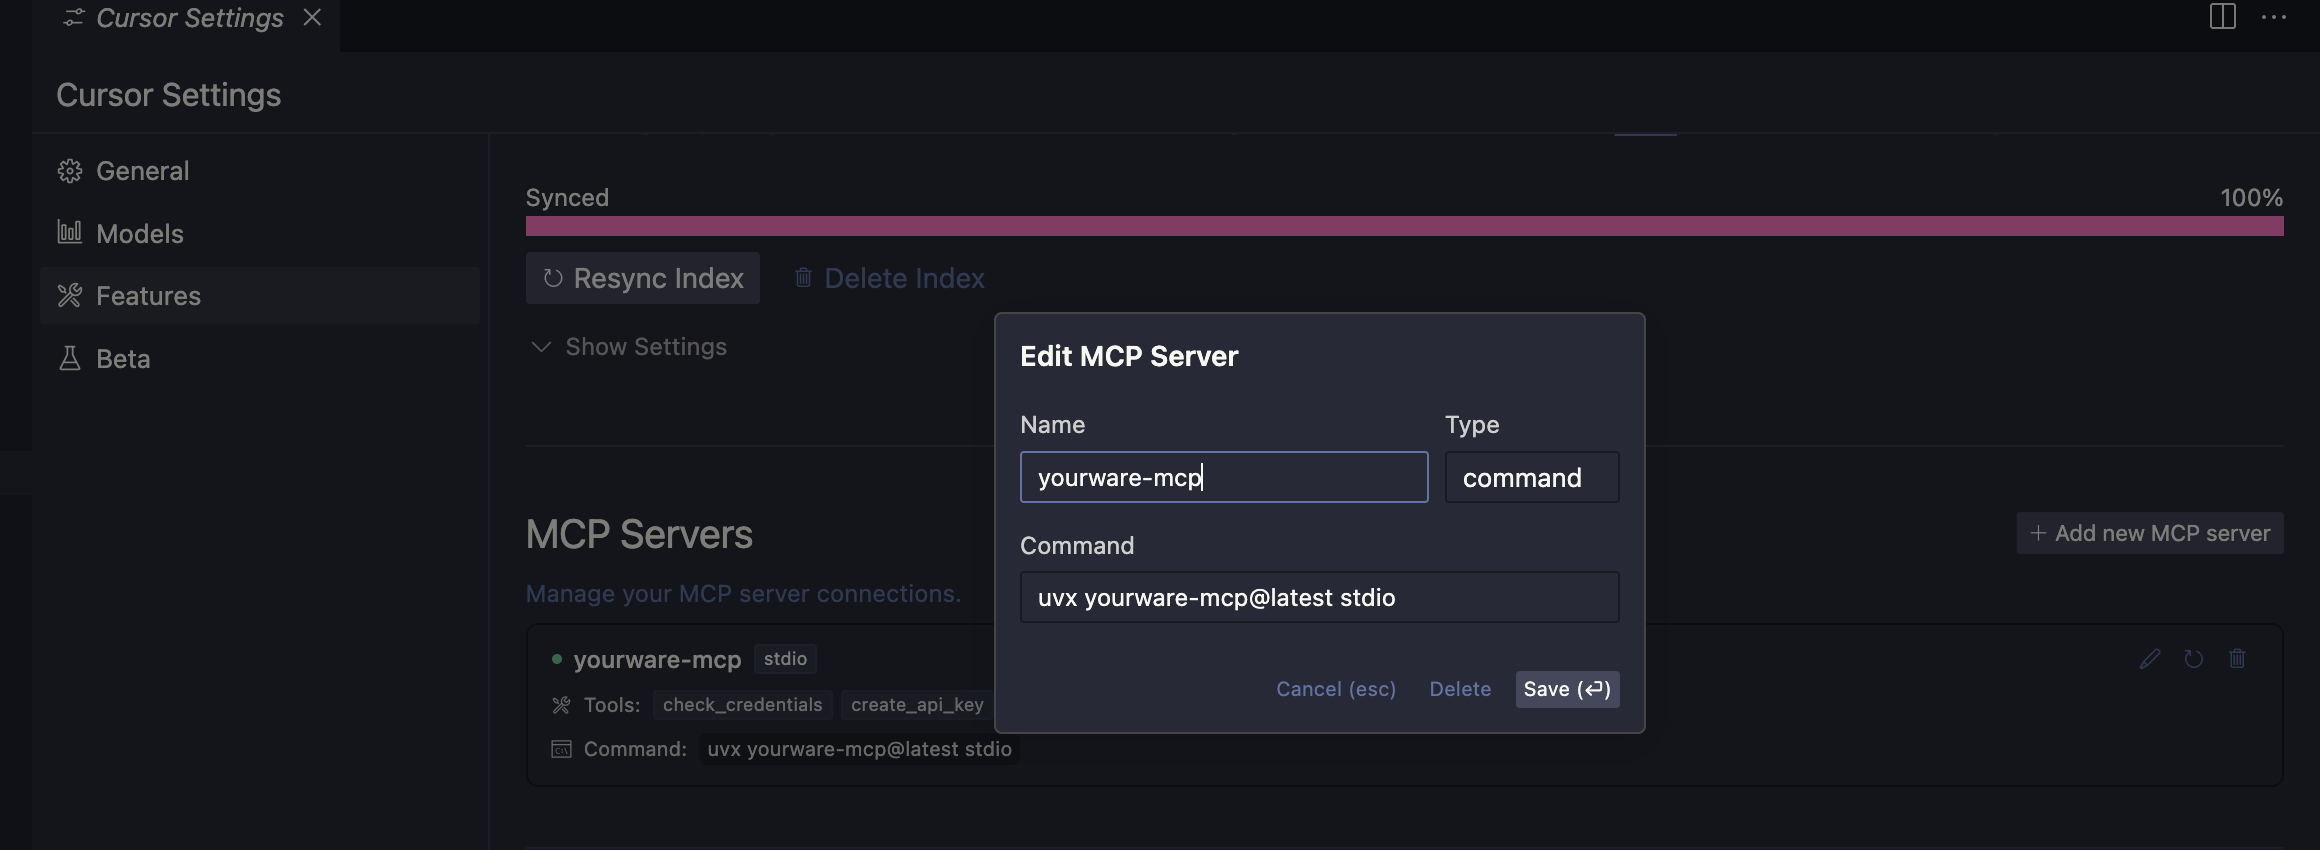Open Beta settings section
The height and width of the screenshot is (850, 2320).
123,359
